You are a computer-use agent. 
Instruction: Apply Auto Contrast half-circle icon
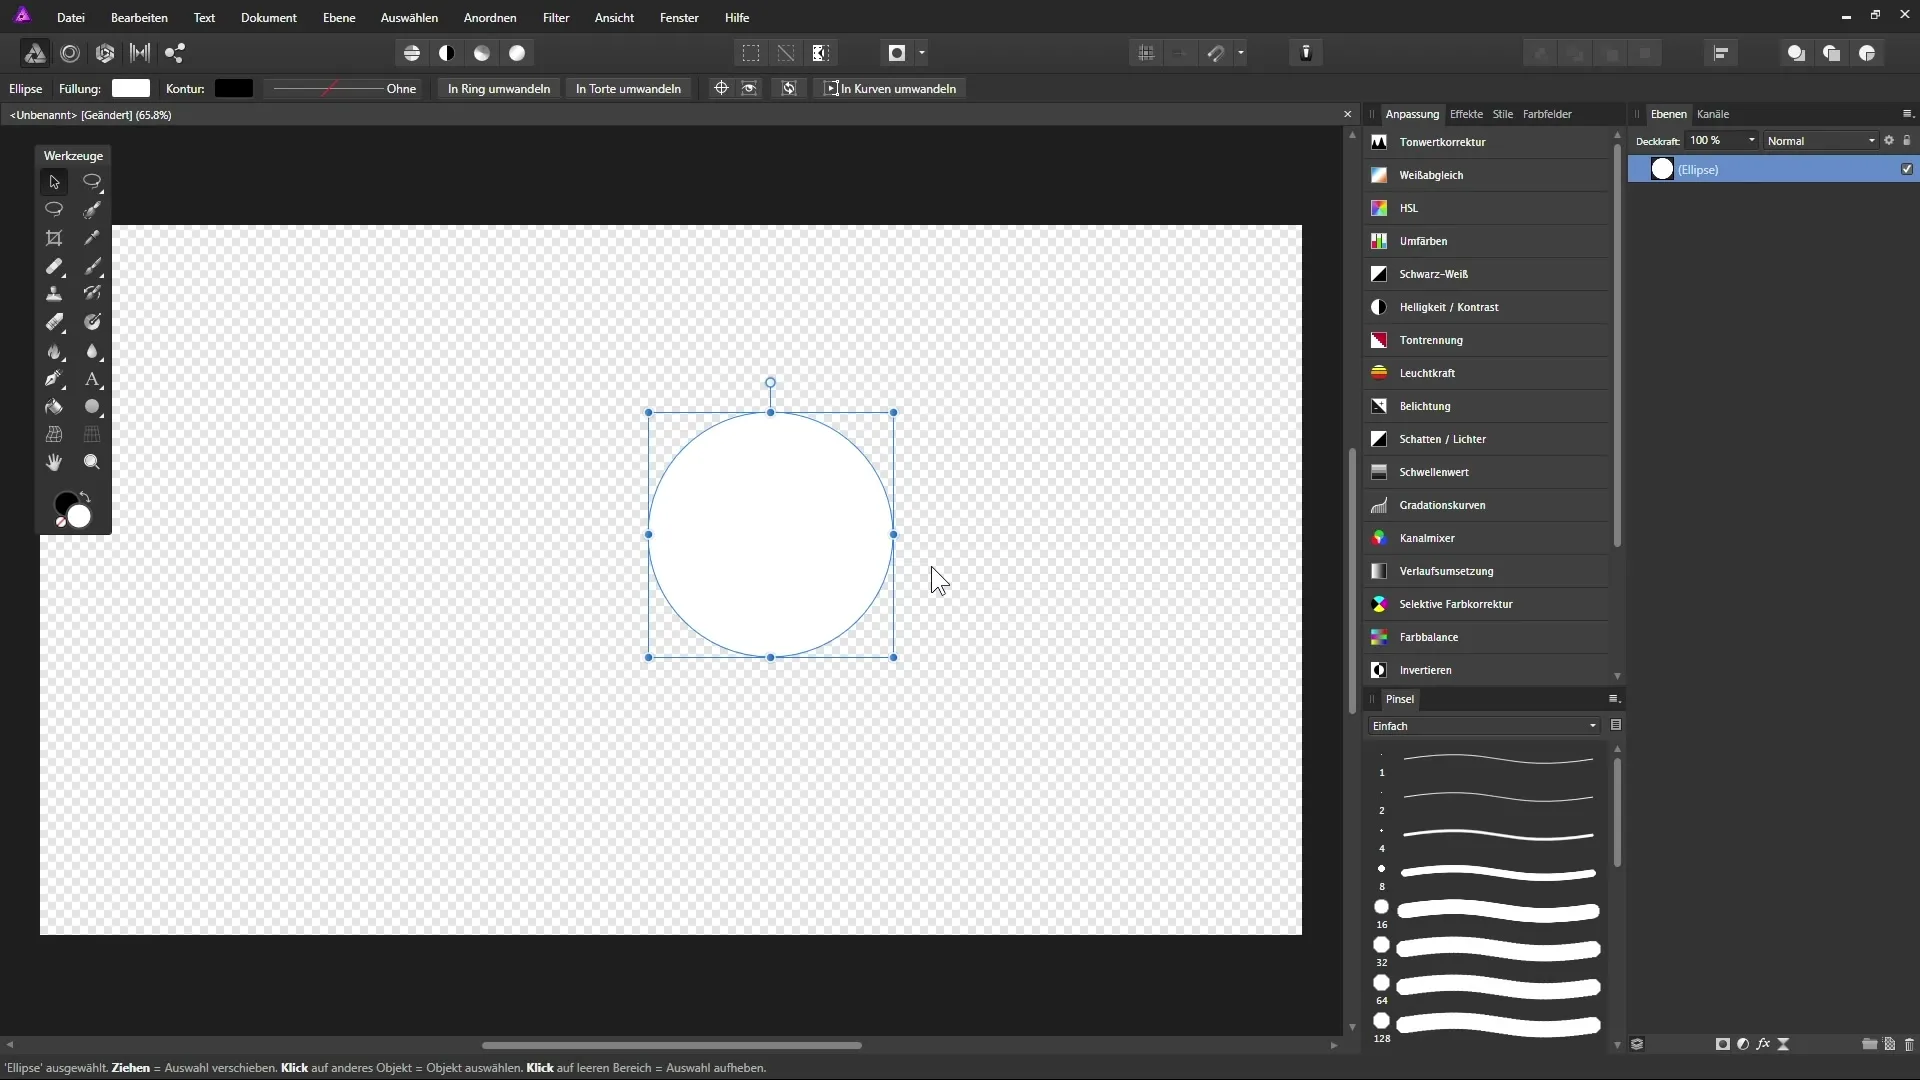coord(447,53)
